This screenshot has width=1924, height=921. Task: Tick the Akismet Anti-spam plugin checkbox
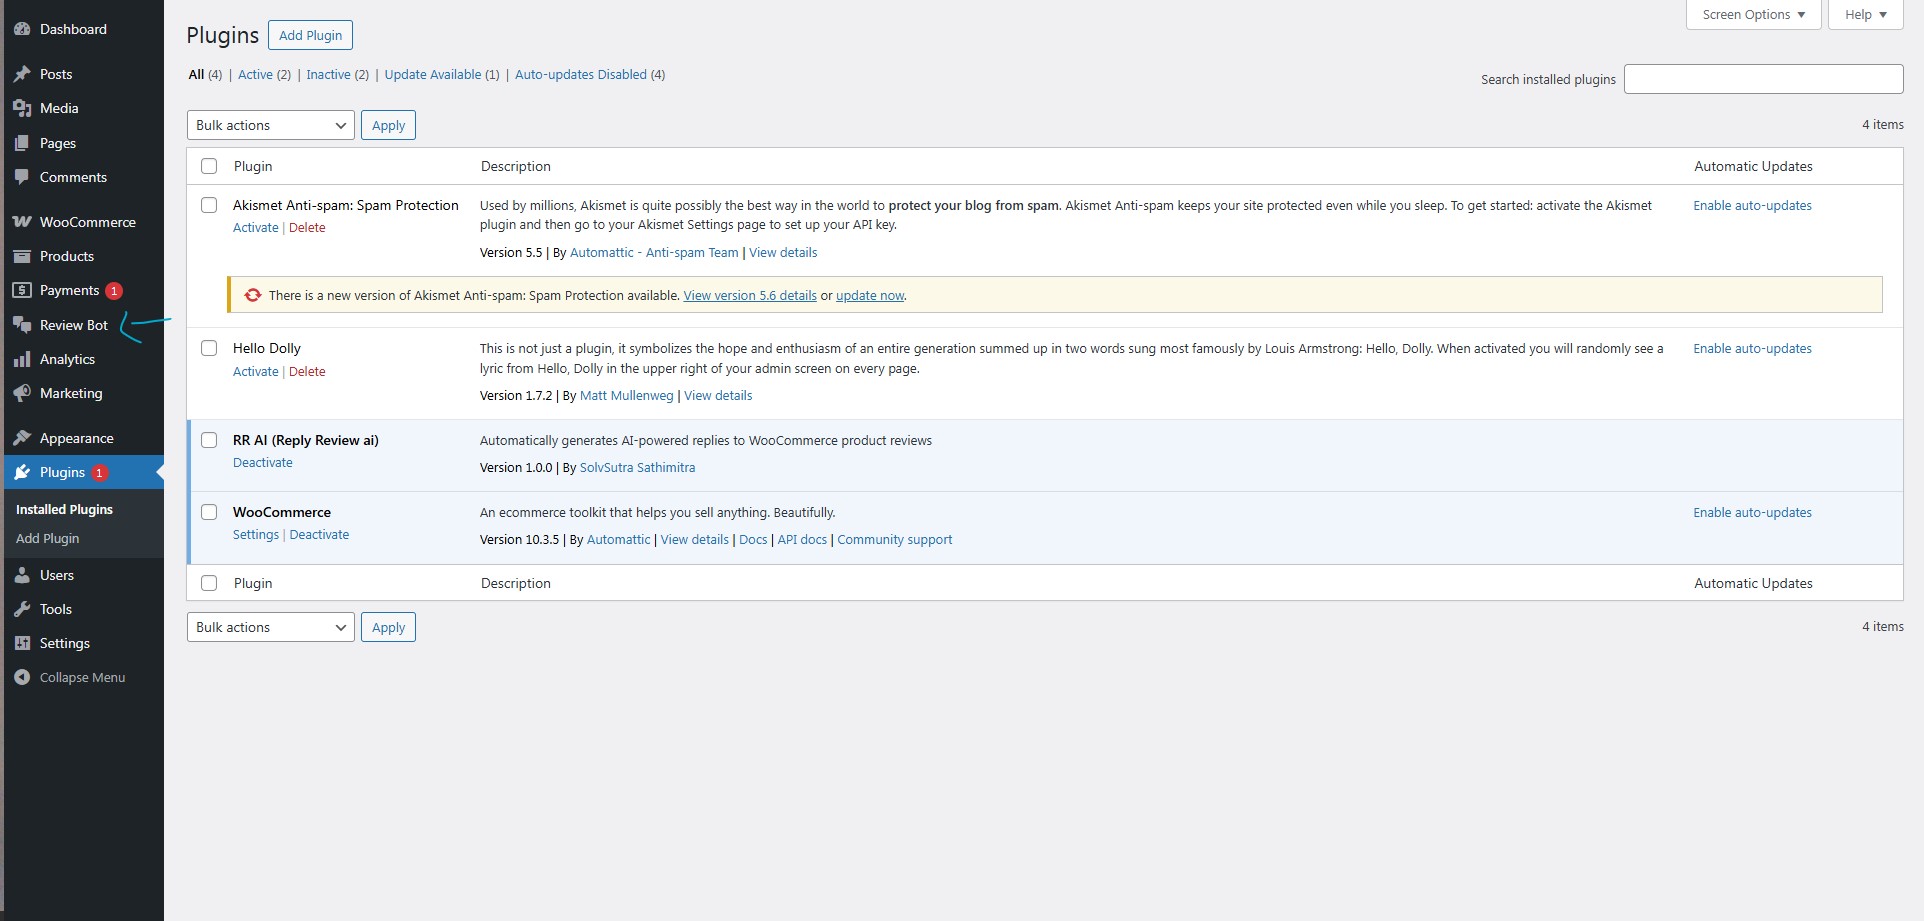[x=209, y=205]
